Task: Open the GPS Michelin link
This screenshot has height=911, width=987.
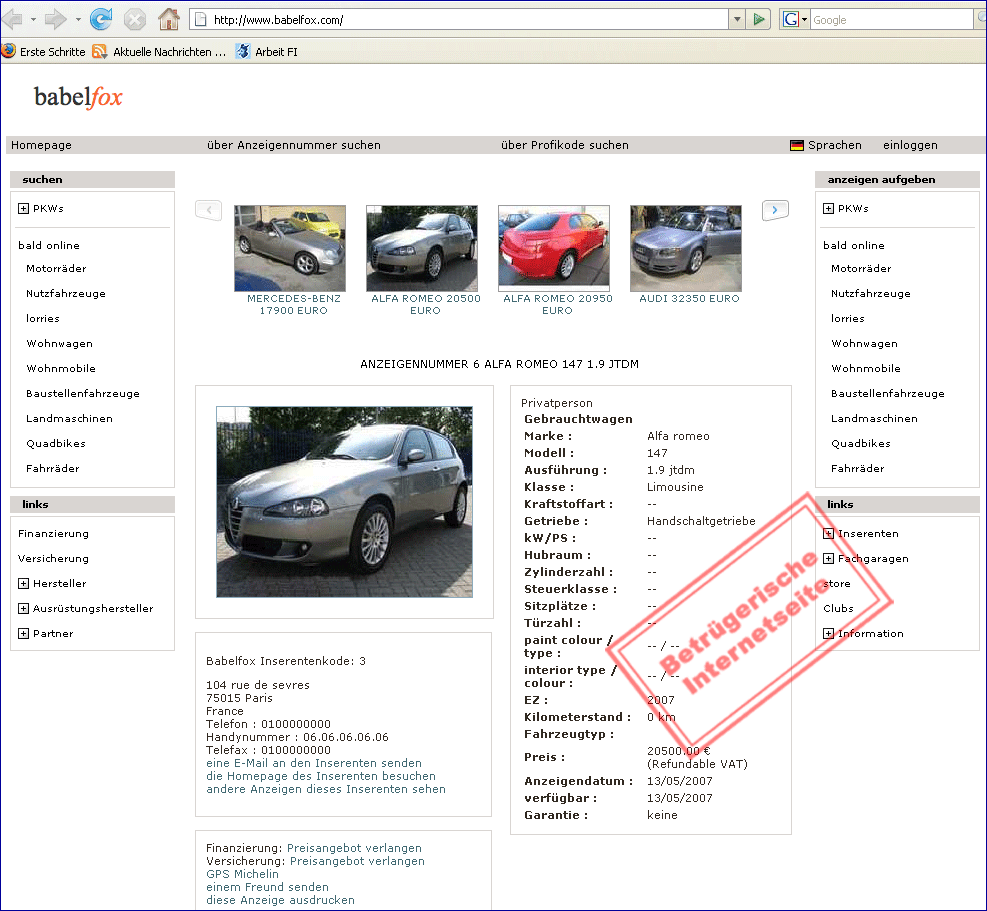Action: click(x=242, y=874)
